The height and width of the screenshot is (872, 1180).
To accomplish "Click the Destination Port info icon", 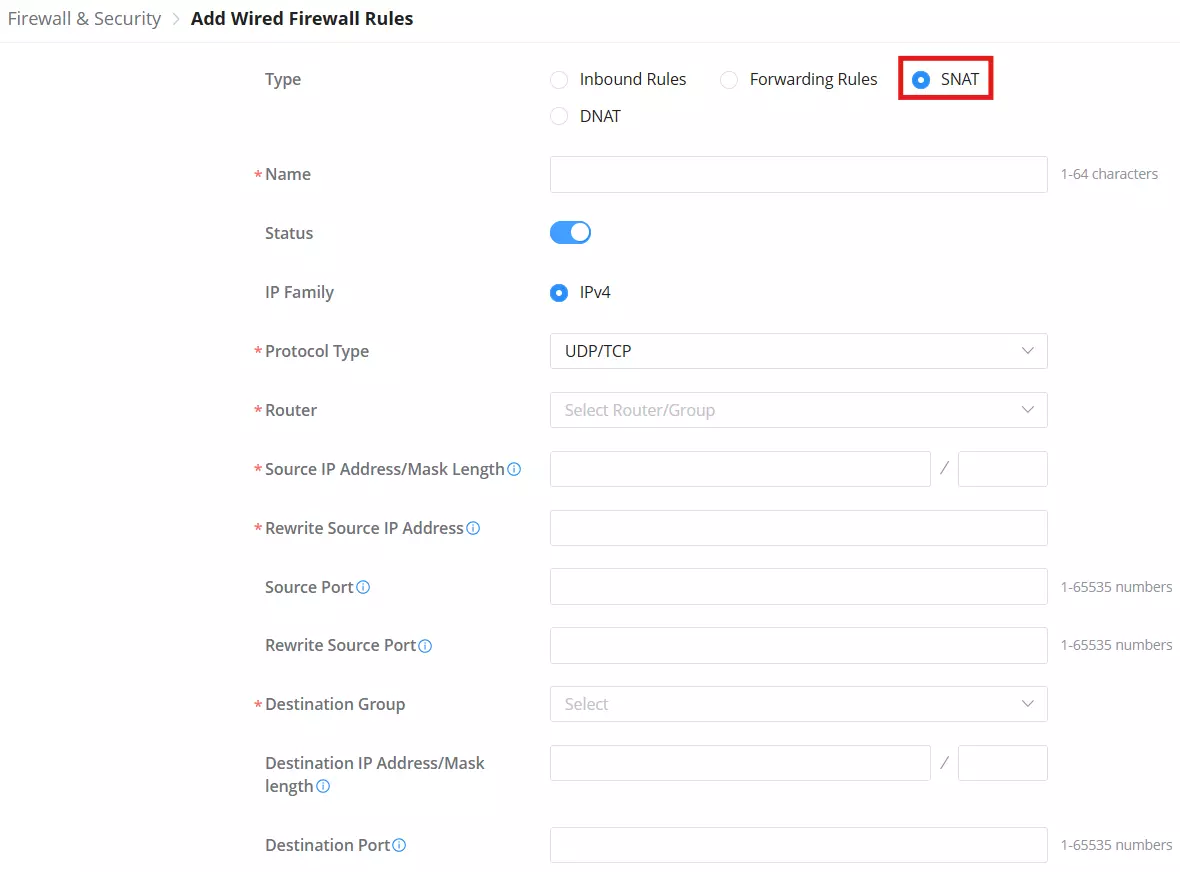I will (399, 846).
